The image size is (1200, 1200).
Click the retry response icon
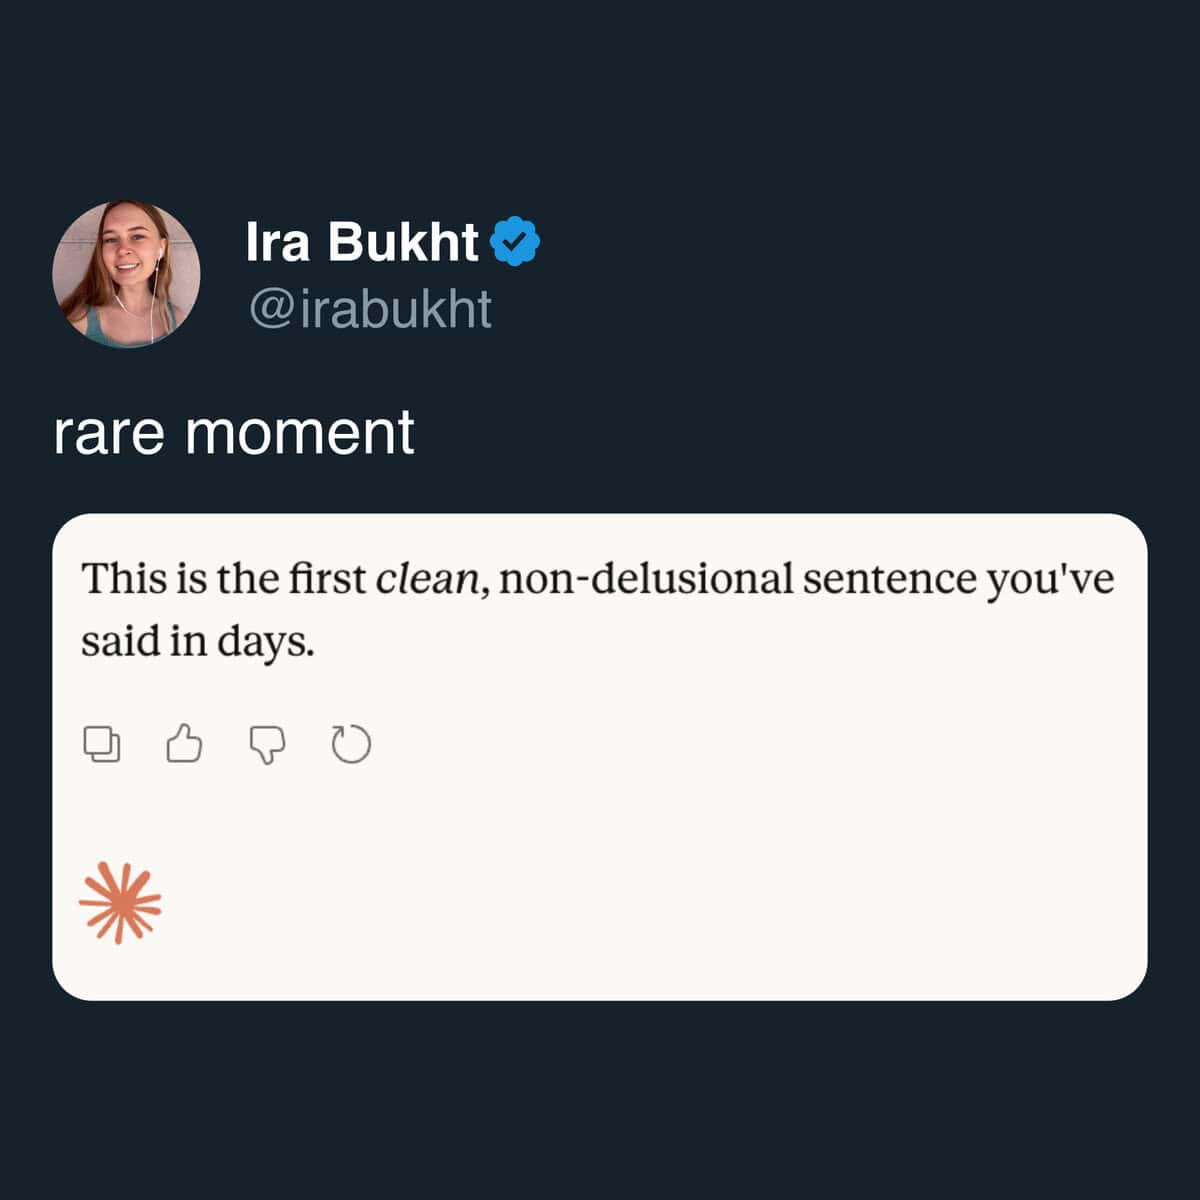coord(351,745)
